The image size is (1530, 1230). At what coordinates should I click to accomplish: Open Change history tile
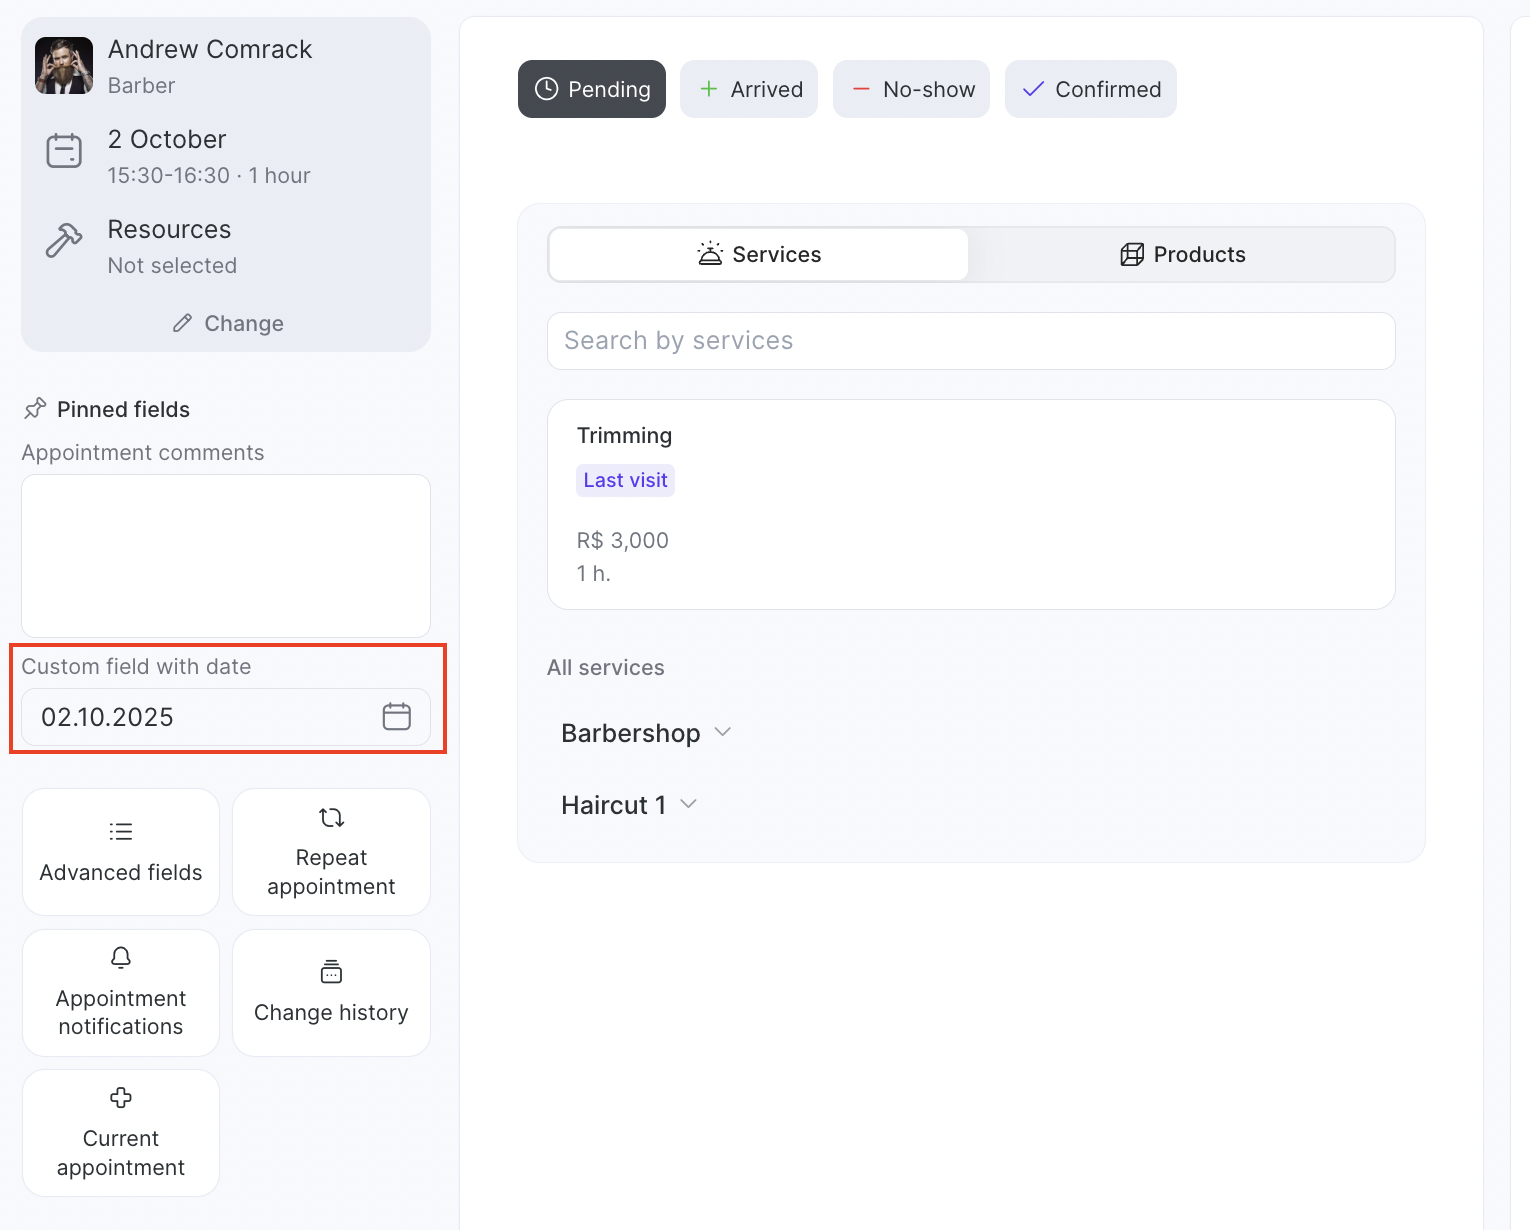331,993
